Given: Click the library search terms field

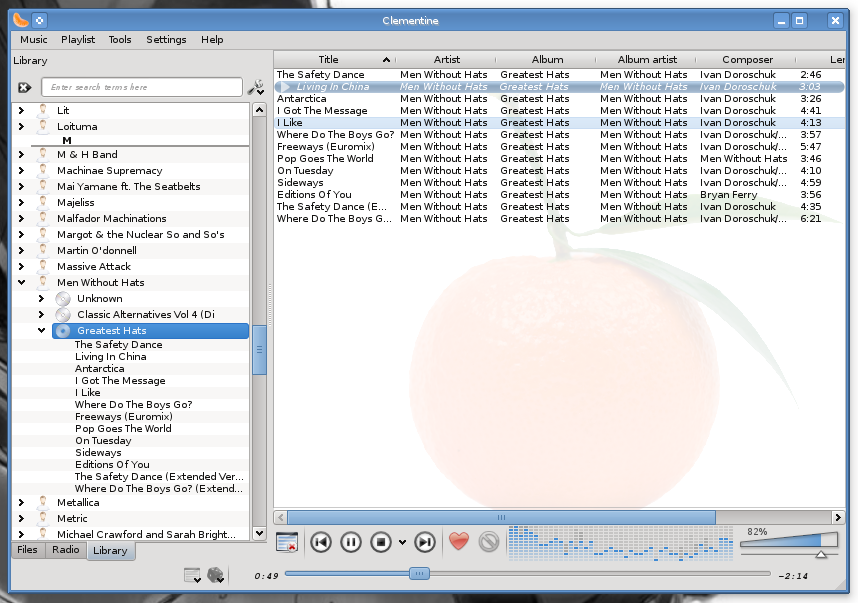Looking at the screenshot, I should click(x=142, y=87).
